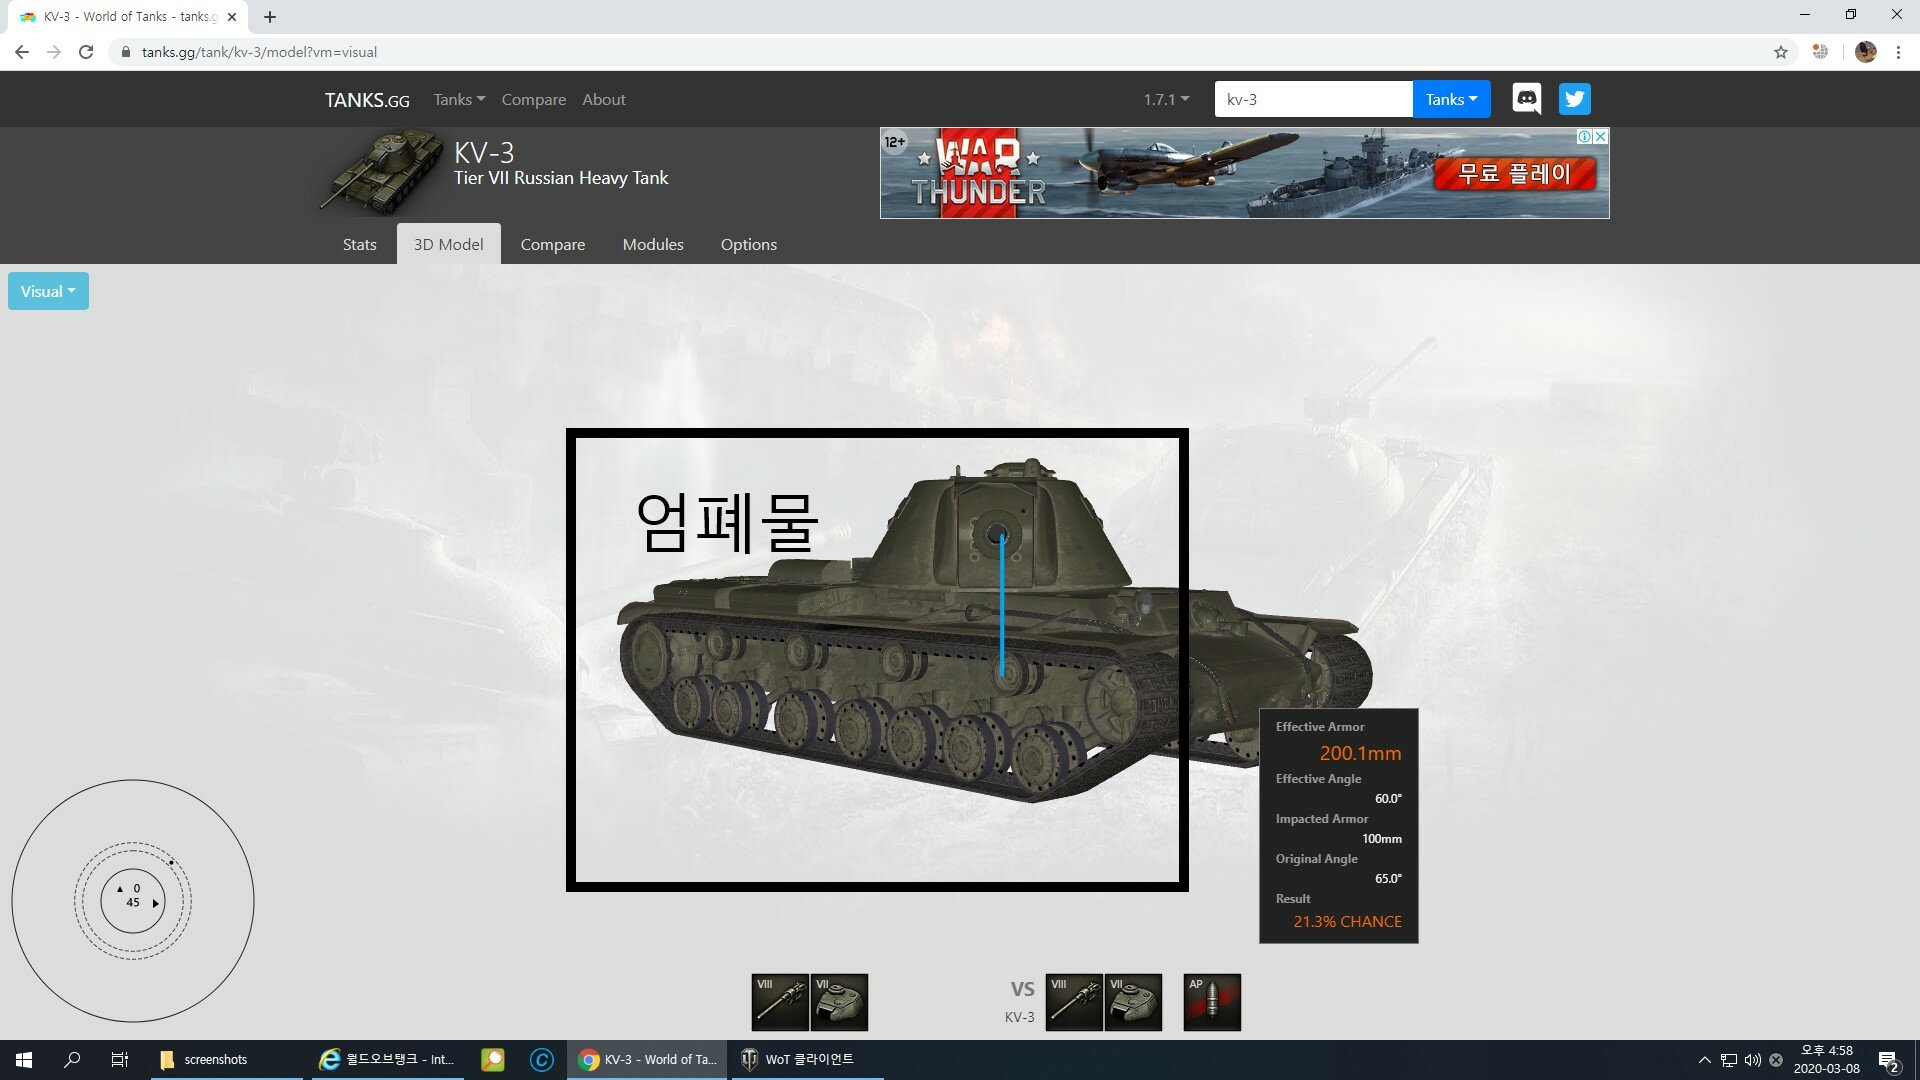1920x1080 pixels.
Task: Switch to the Internet Explorer taskbar window
Action: (x=388, y=1060)
